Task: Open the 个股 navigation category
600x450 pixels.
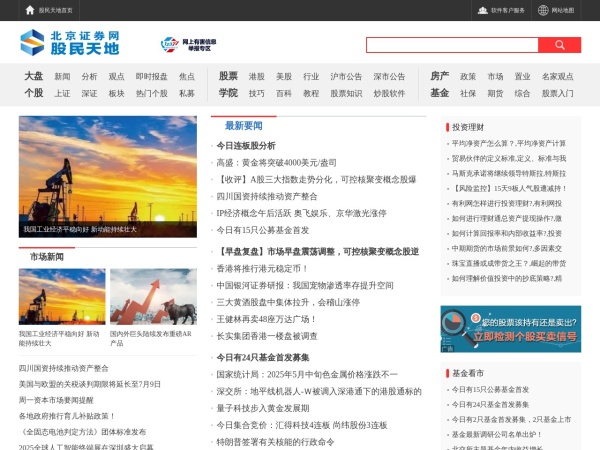Action: pyautogui.click(x=34, y=93)
